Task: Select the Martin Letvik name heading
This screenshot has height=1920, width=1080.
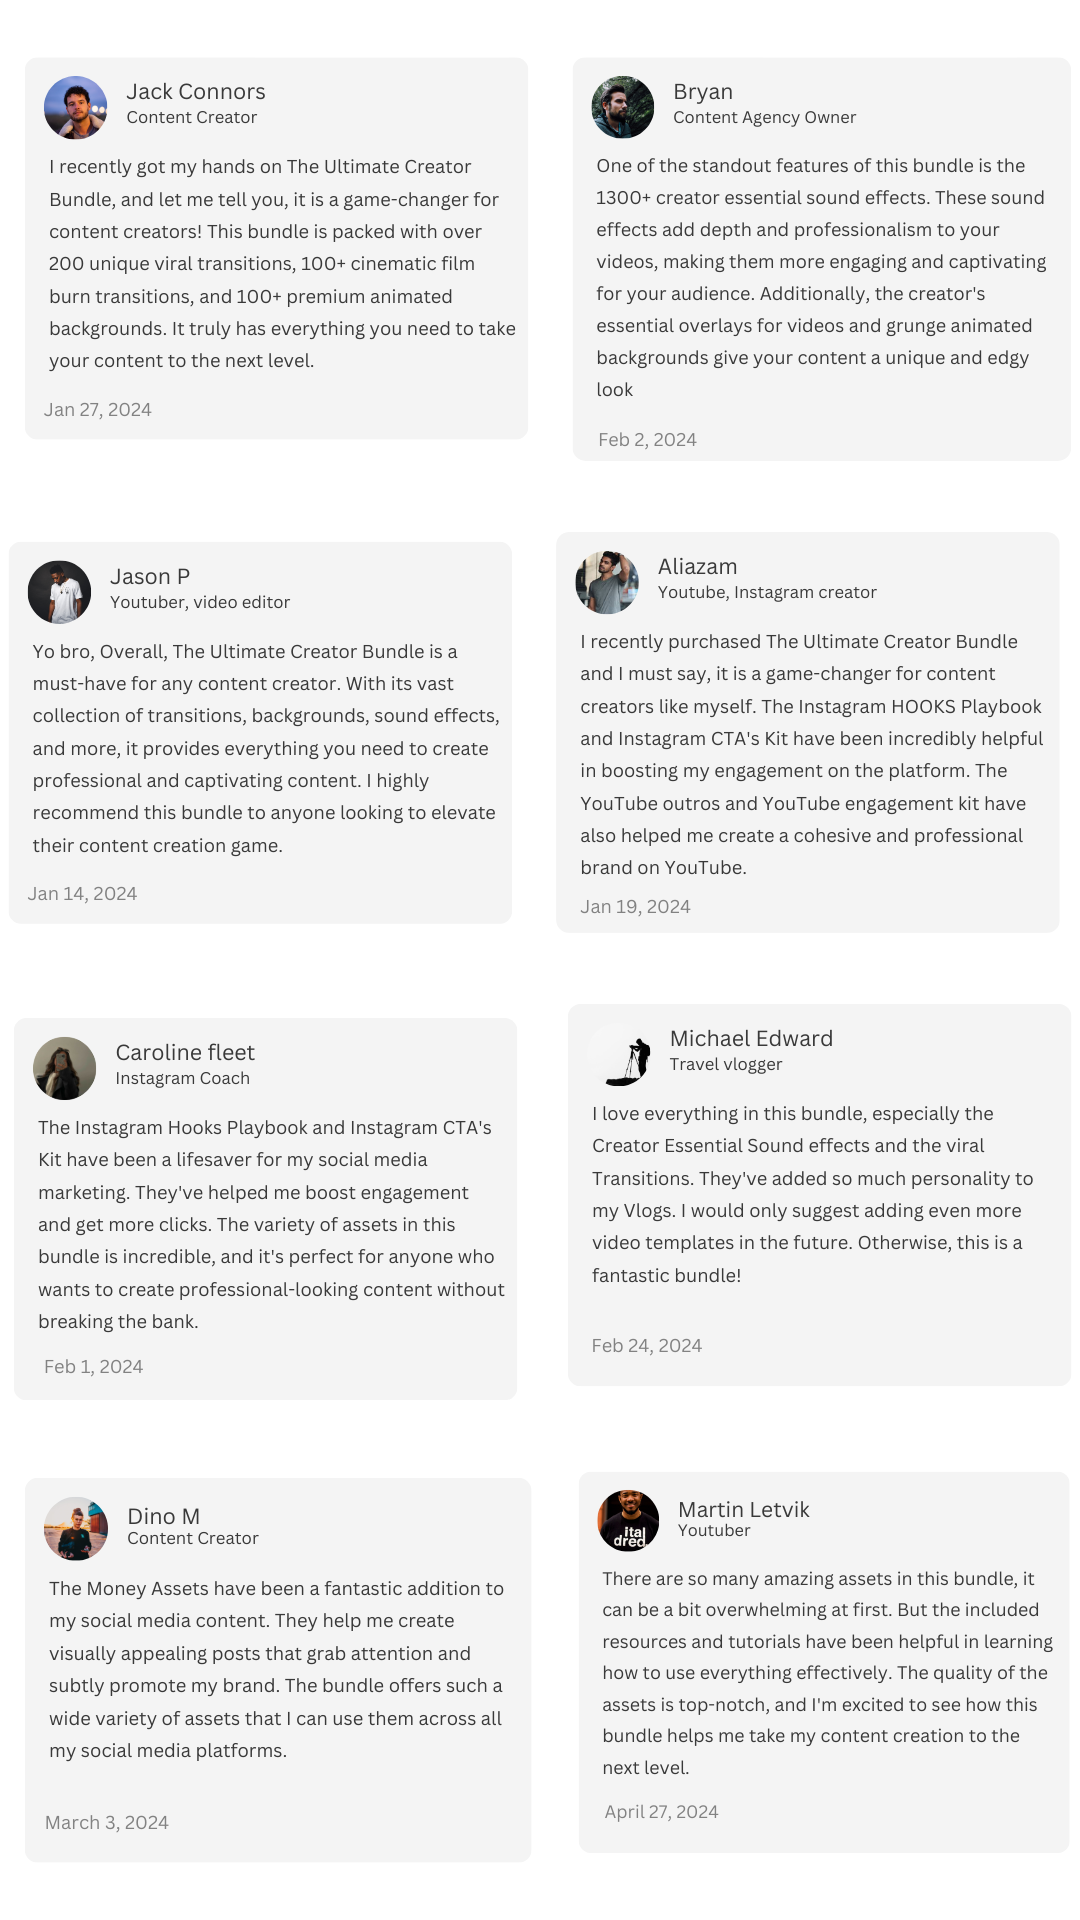Action: [x=743, y=1510]
